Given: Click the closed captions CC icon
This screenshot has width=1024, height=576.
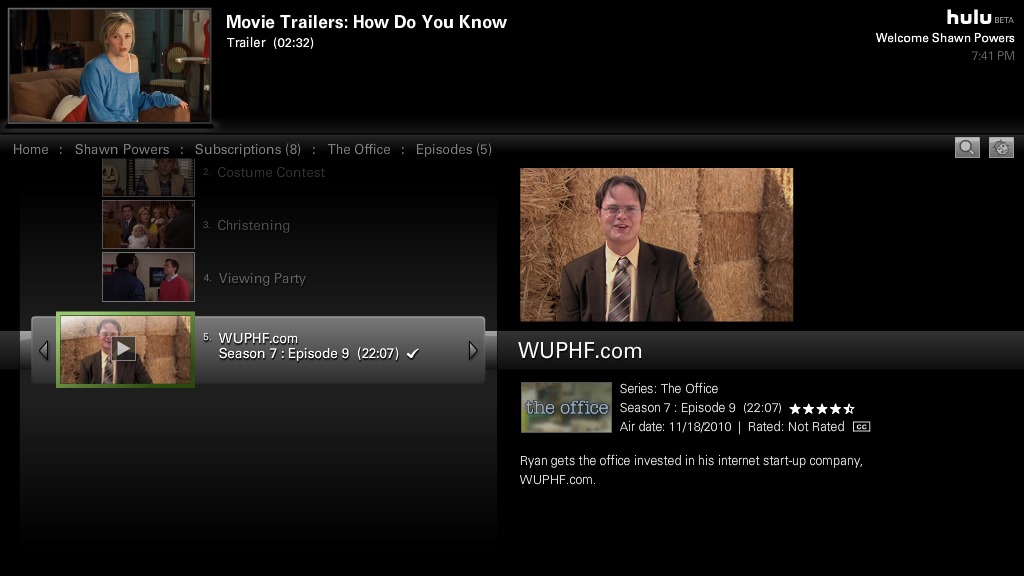Looking at the screenshot, I should (861, 427).
